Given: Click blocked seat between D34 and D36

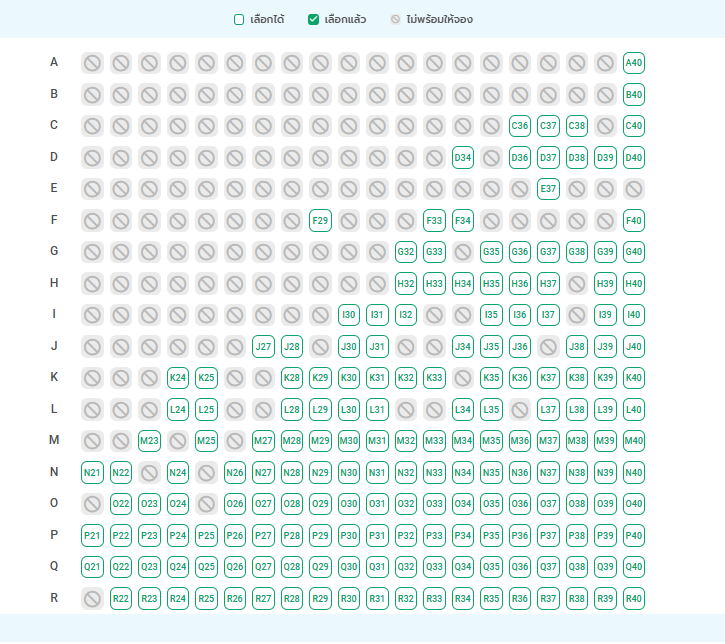Looking at the screenshot, I should 491,158.
